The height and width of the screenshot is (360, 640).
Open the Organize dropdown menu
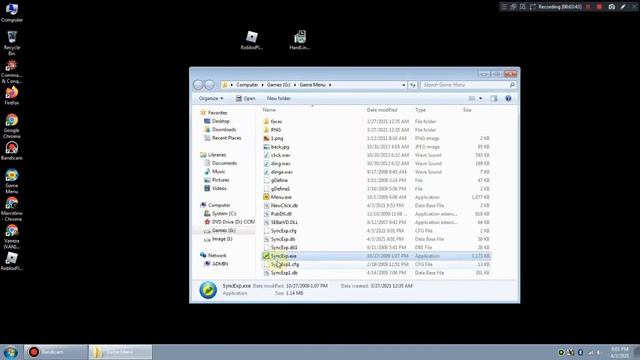click(211, 98)
